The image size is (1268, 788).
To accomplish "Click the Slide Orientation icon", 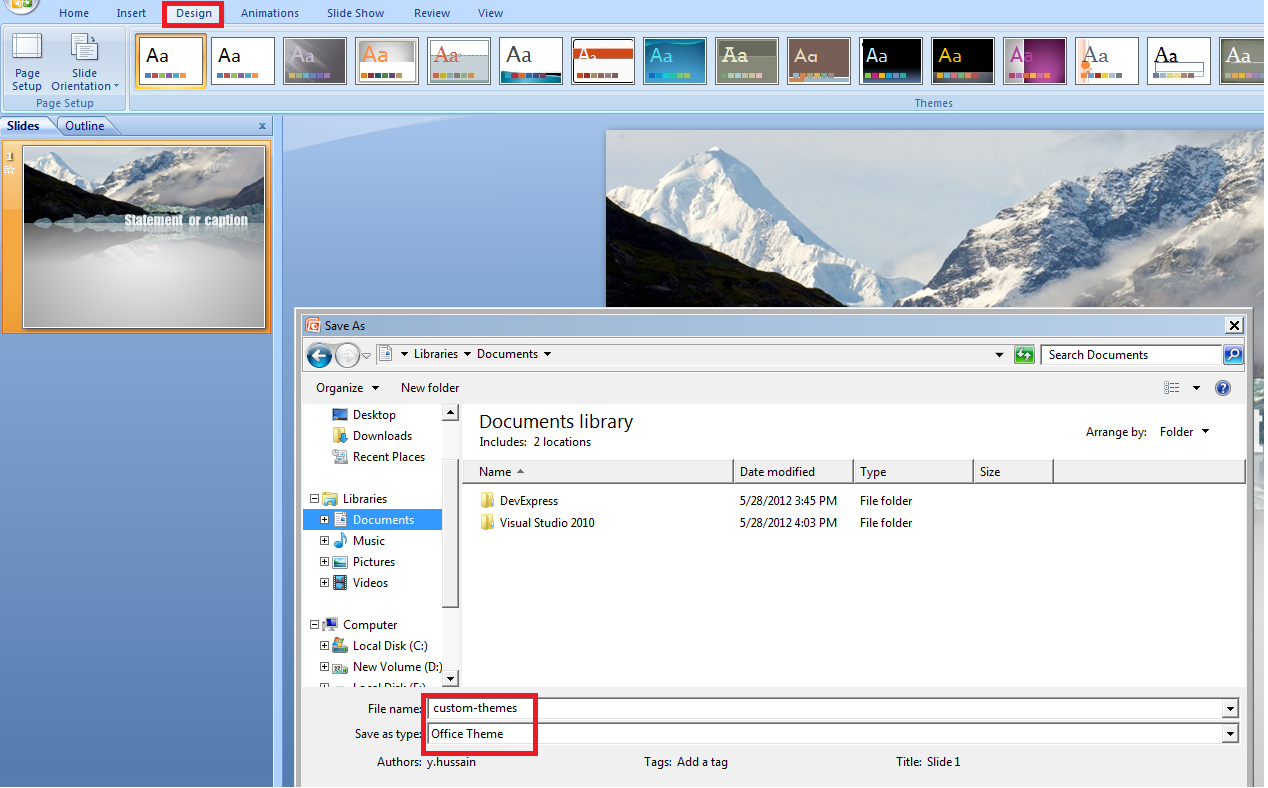I will (85, 60).
